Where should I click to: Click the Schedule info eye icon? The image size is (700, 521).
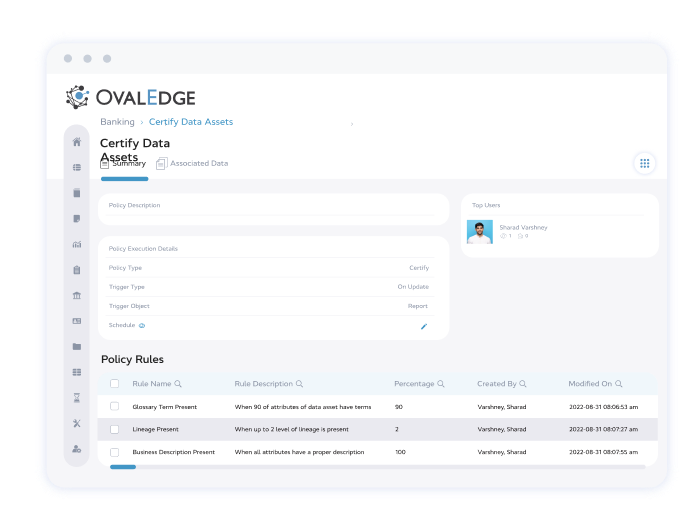click(x=142, y=325)
